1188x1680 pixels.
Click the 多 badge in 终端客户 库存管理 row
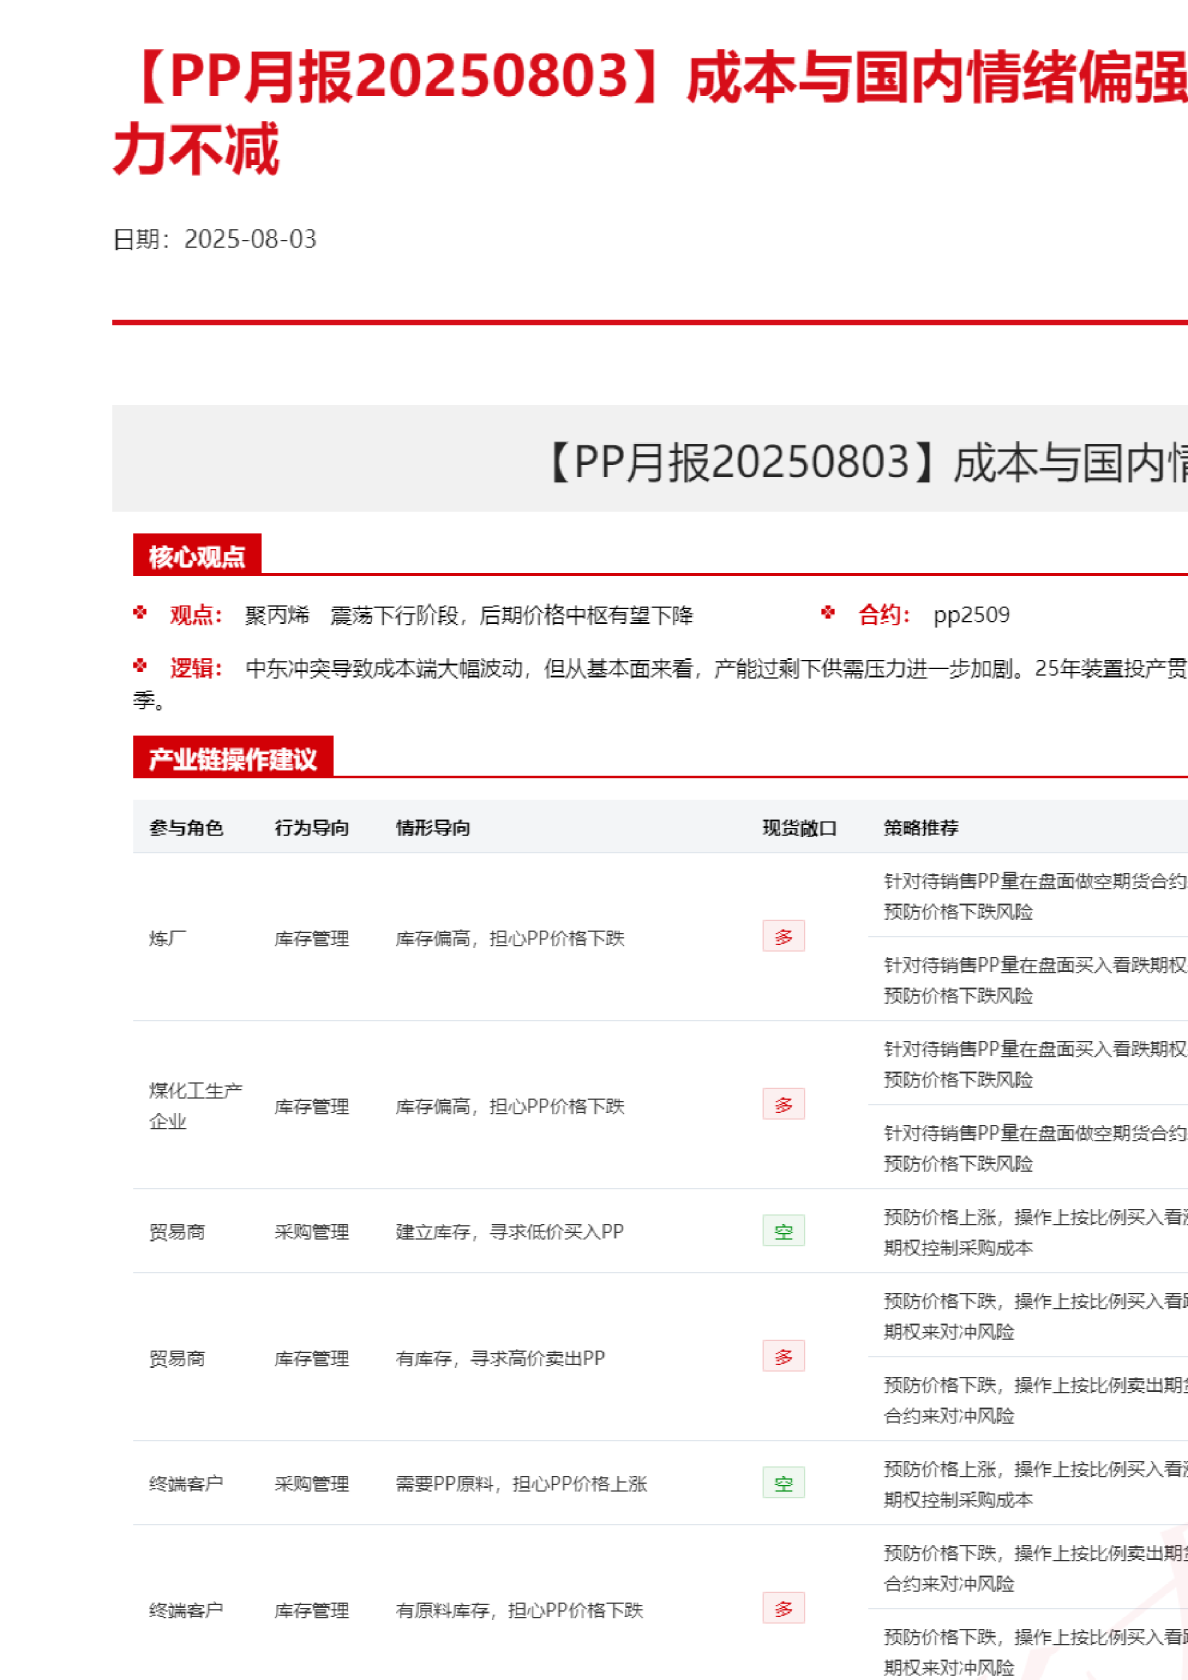pyautogui.click(x=783, y=1609)
